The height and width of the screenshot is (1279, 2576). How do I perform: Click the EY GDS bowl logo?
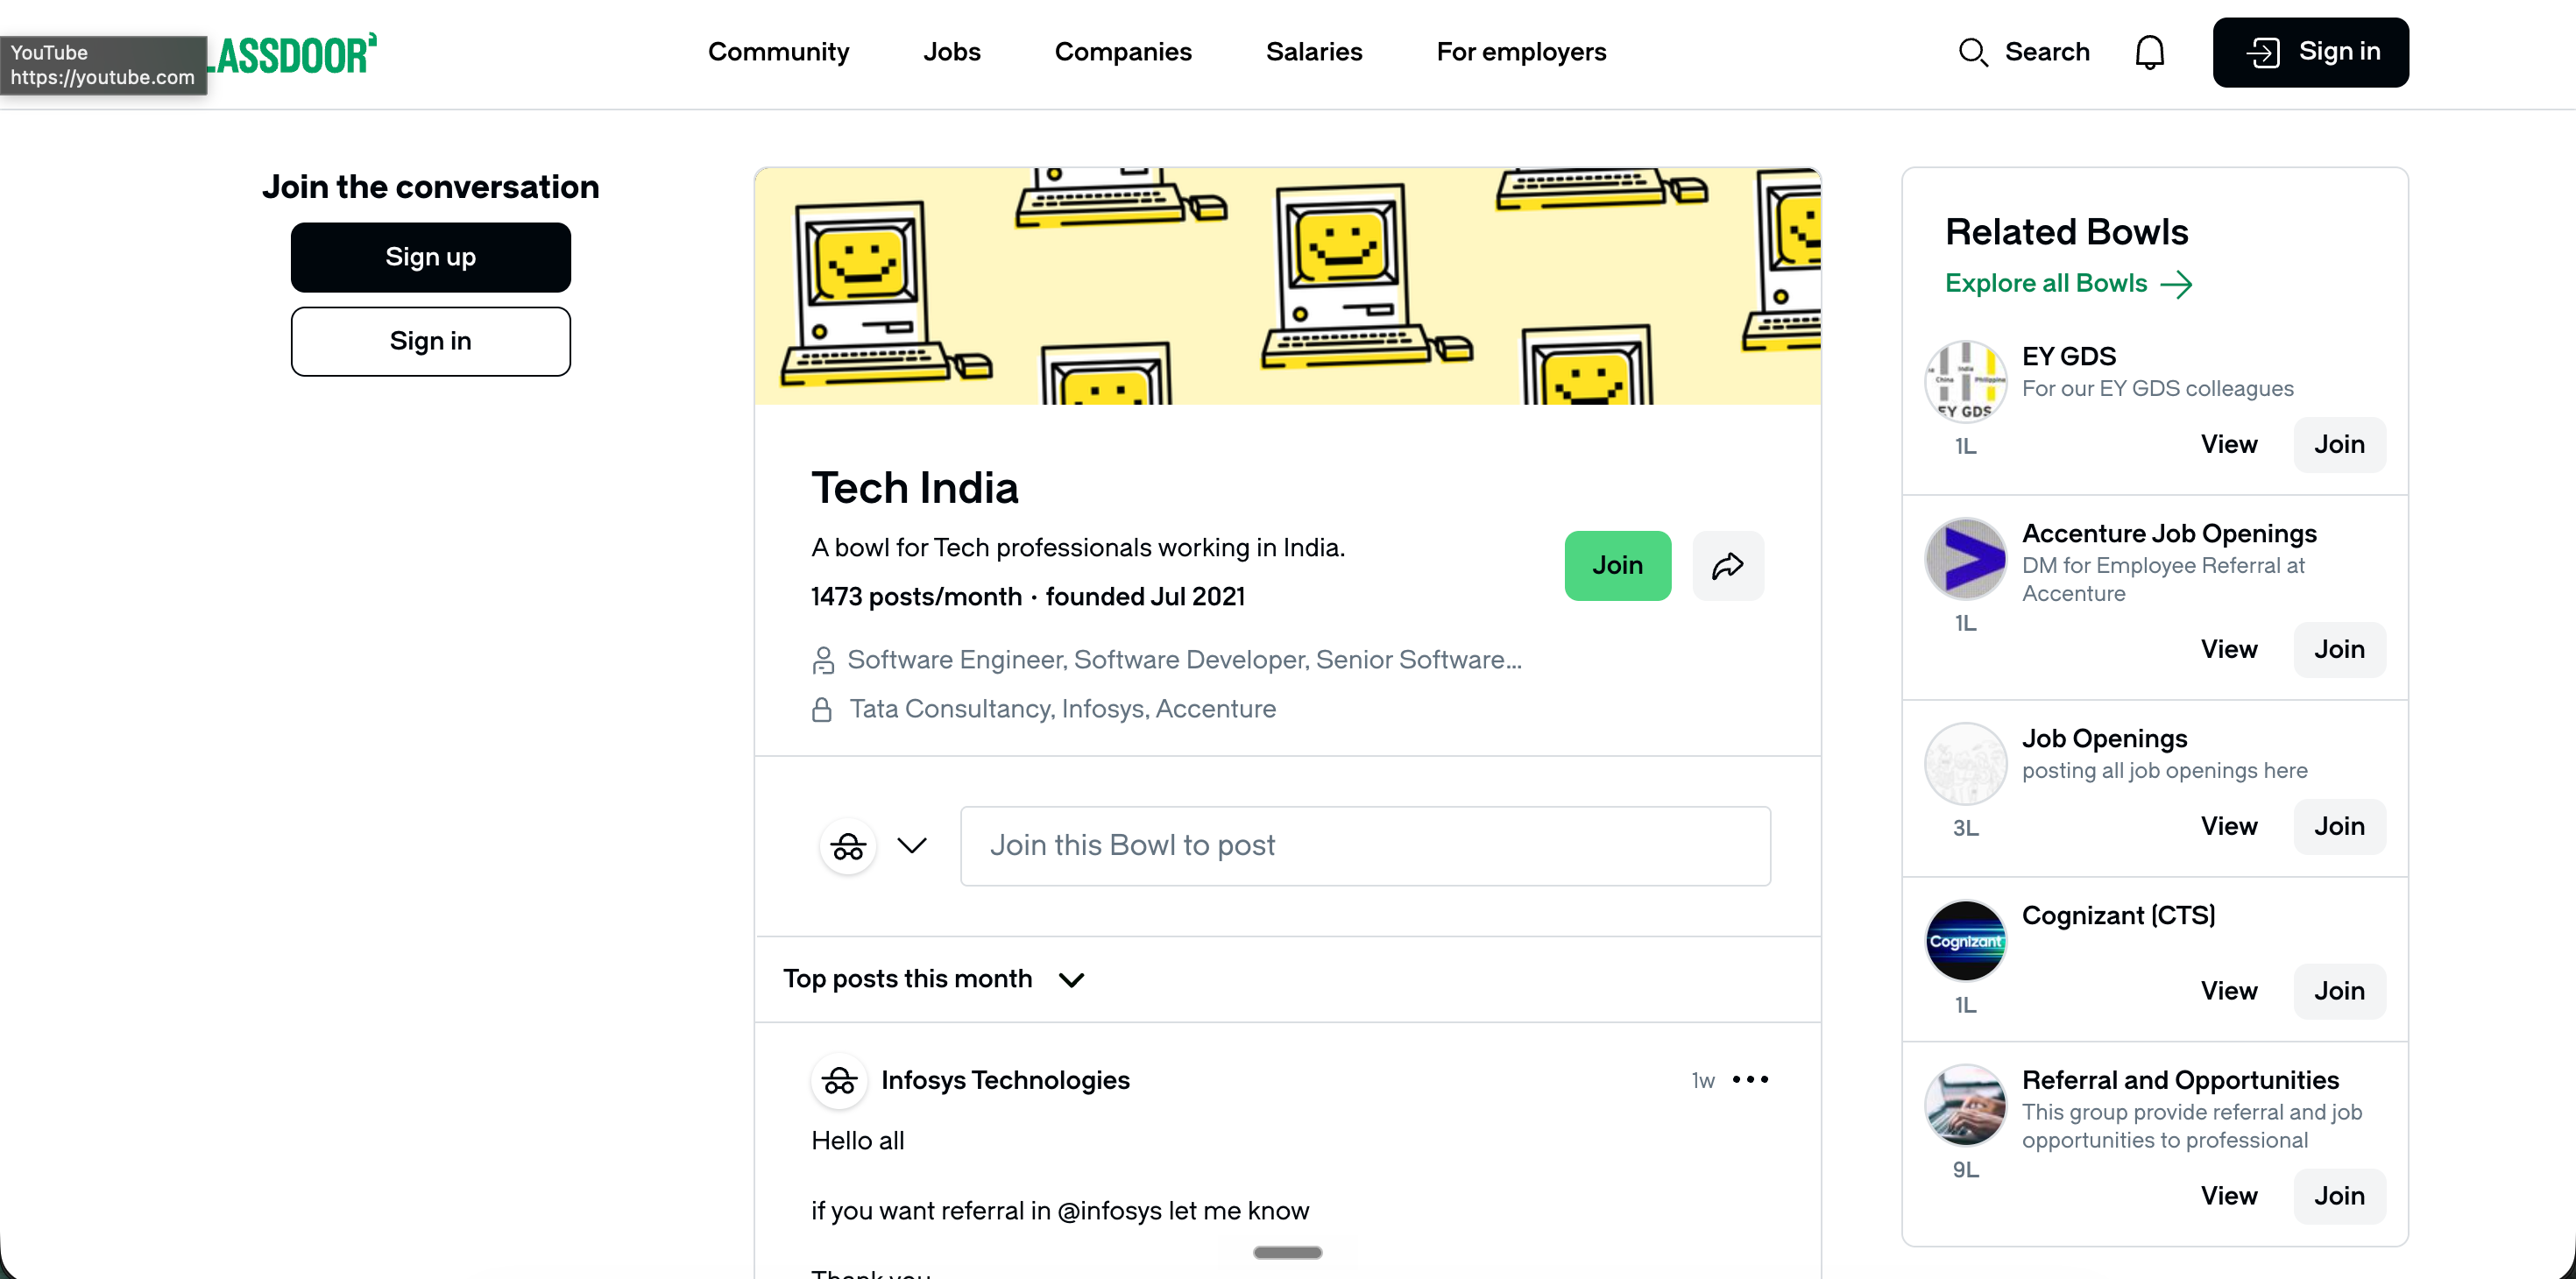coord(1965,382)
